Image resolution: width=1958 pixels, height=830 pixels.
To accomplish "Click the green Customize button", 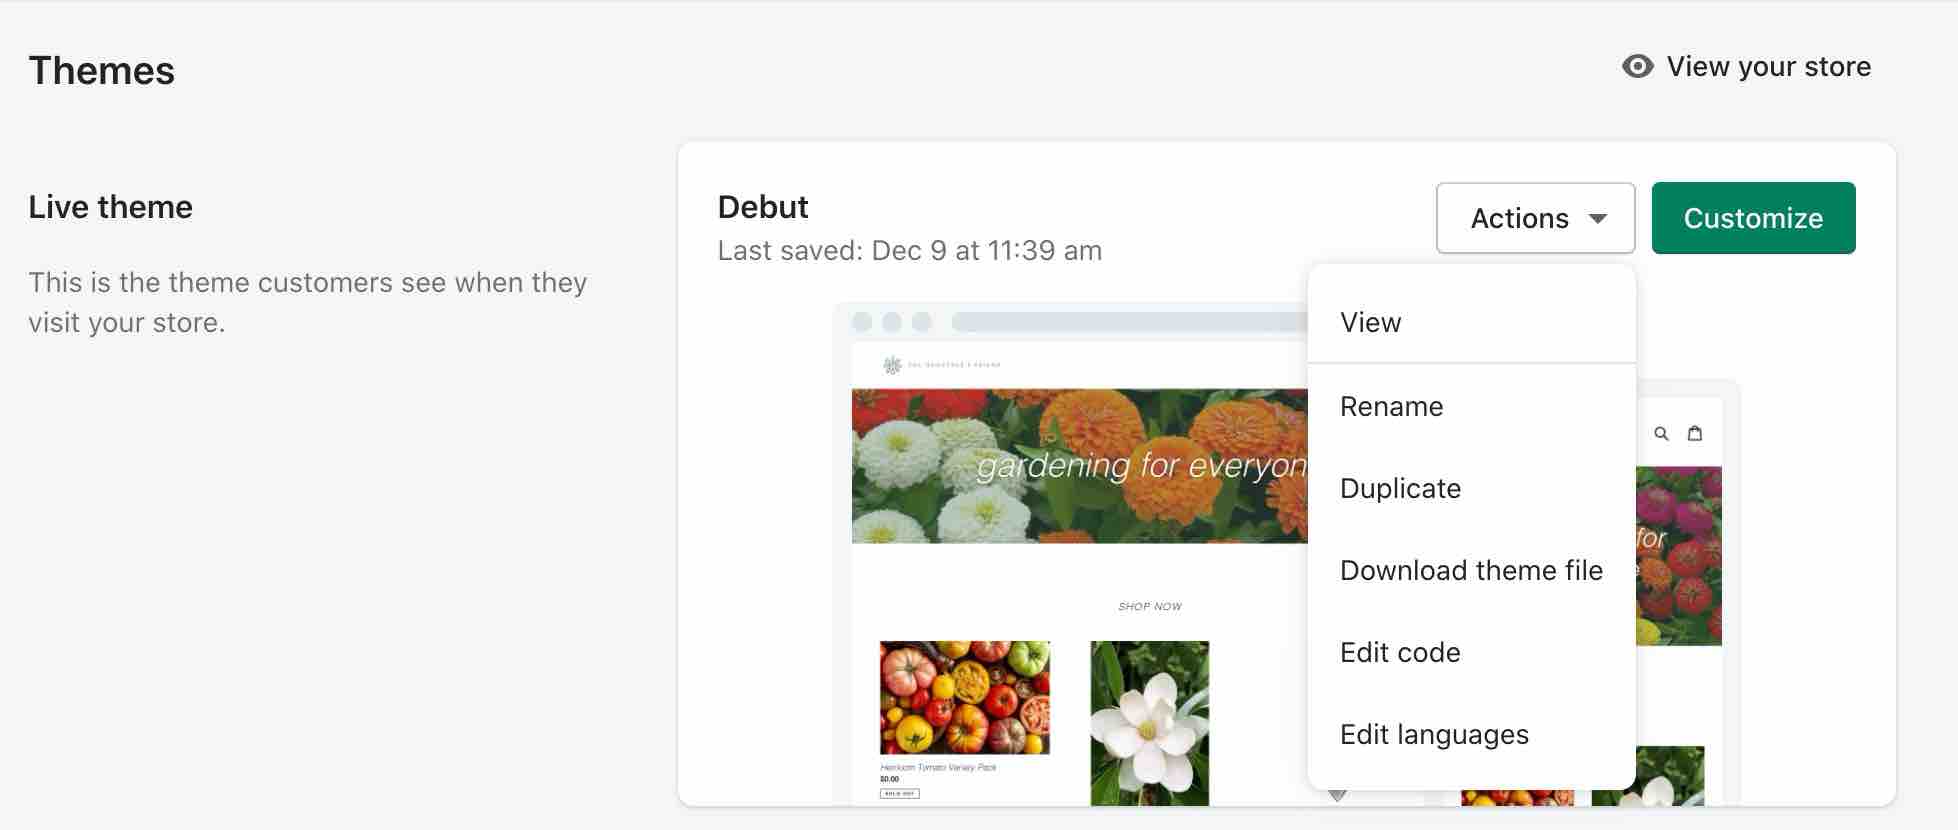I will (x=1753, y=218).
